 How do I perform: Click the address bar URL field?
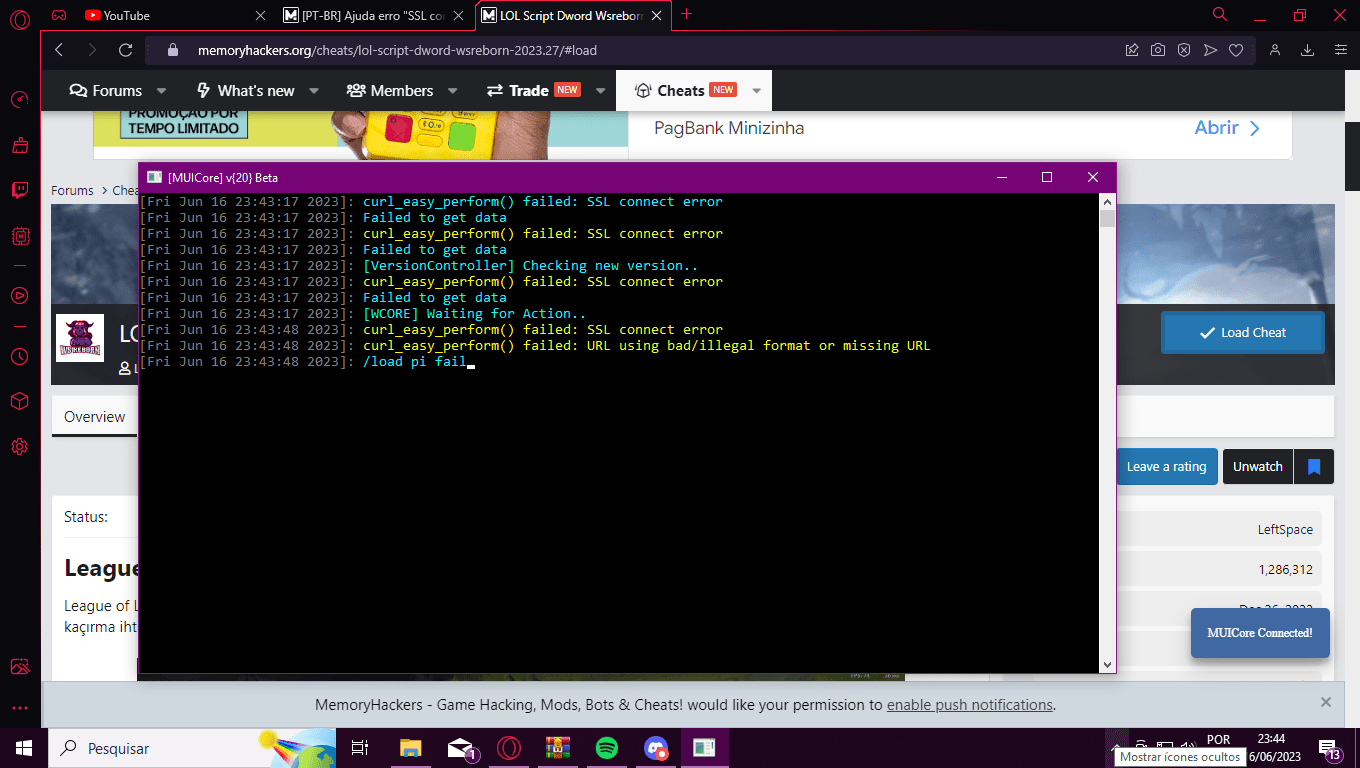click(x=640, y=50)
